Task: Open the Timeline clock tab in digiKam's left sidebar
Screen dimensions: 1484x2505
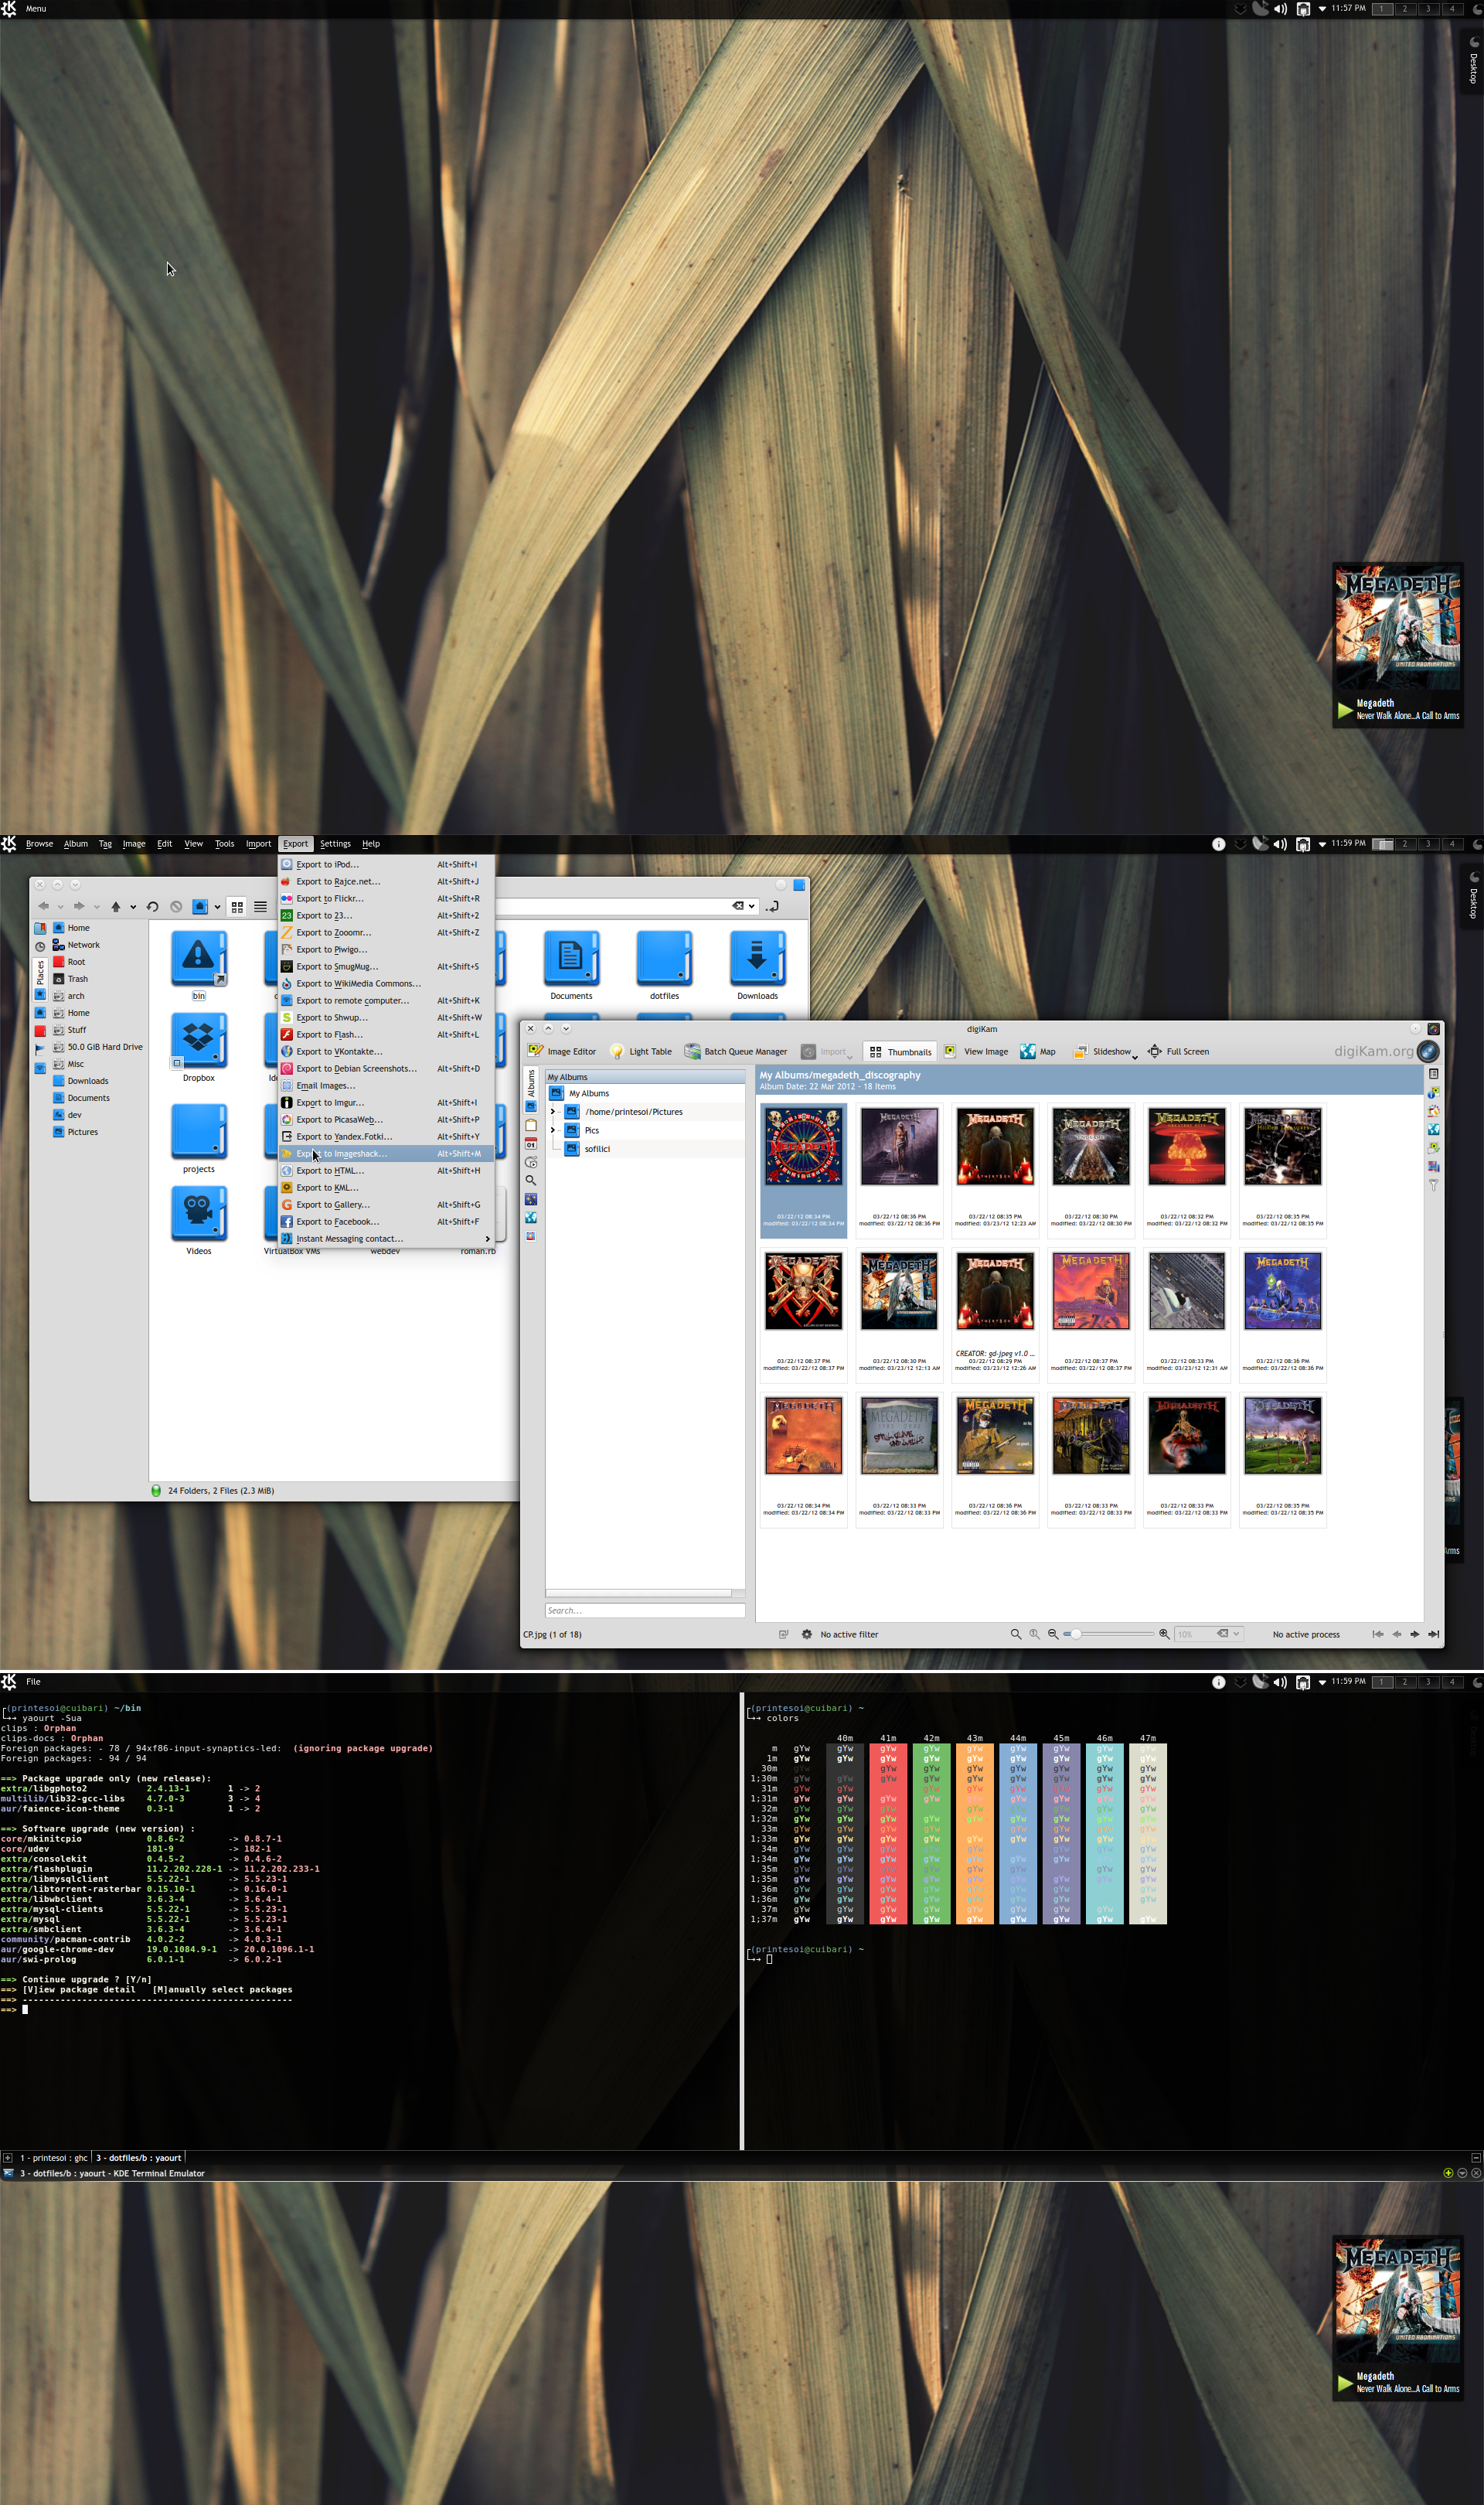Action: (531, 1162)
